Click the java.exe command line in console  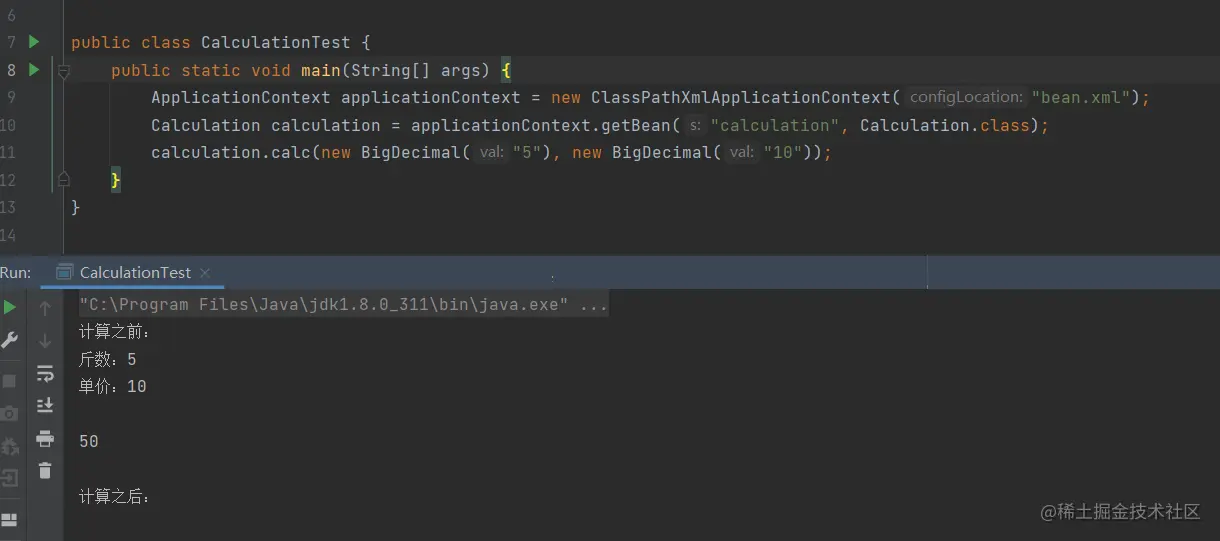pyautogui.click(x=343, y=305)
